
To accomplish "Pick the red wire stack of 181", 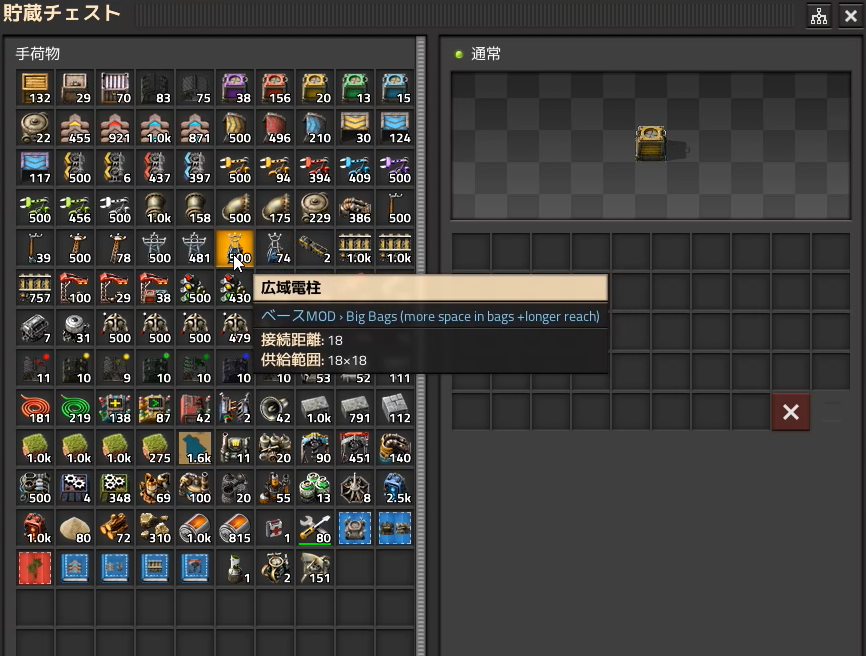I will (35, 409).
